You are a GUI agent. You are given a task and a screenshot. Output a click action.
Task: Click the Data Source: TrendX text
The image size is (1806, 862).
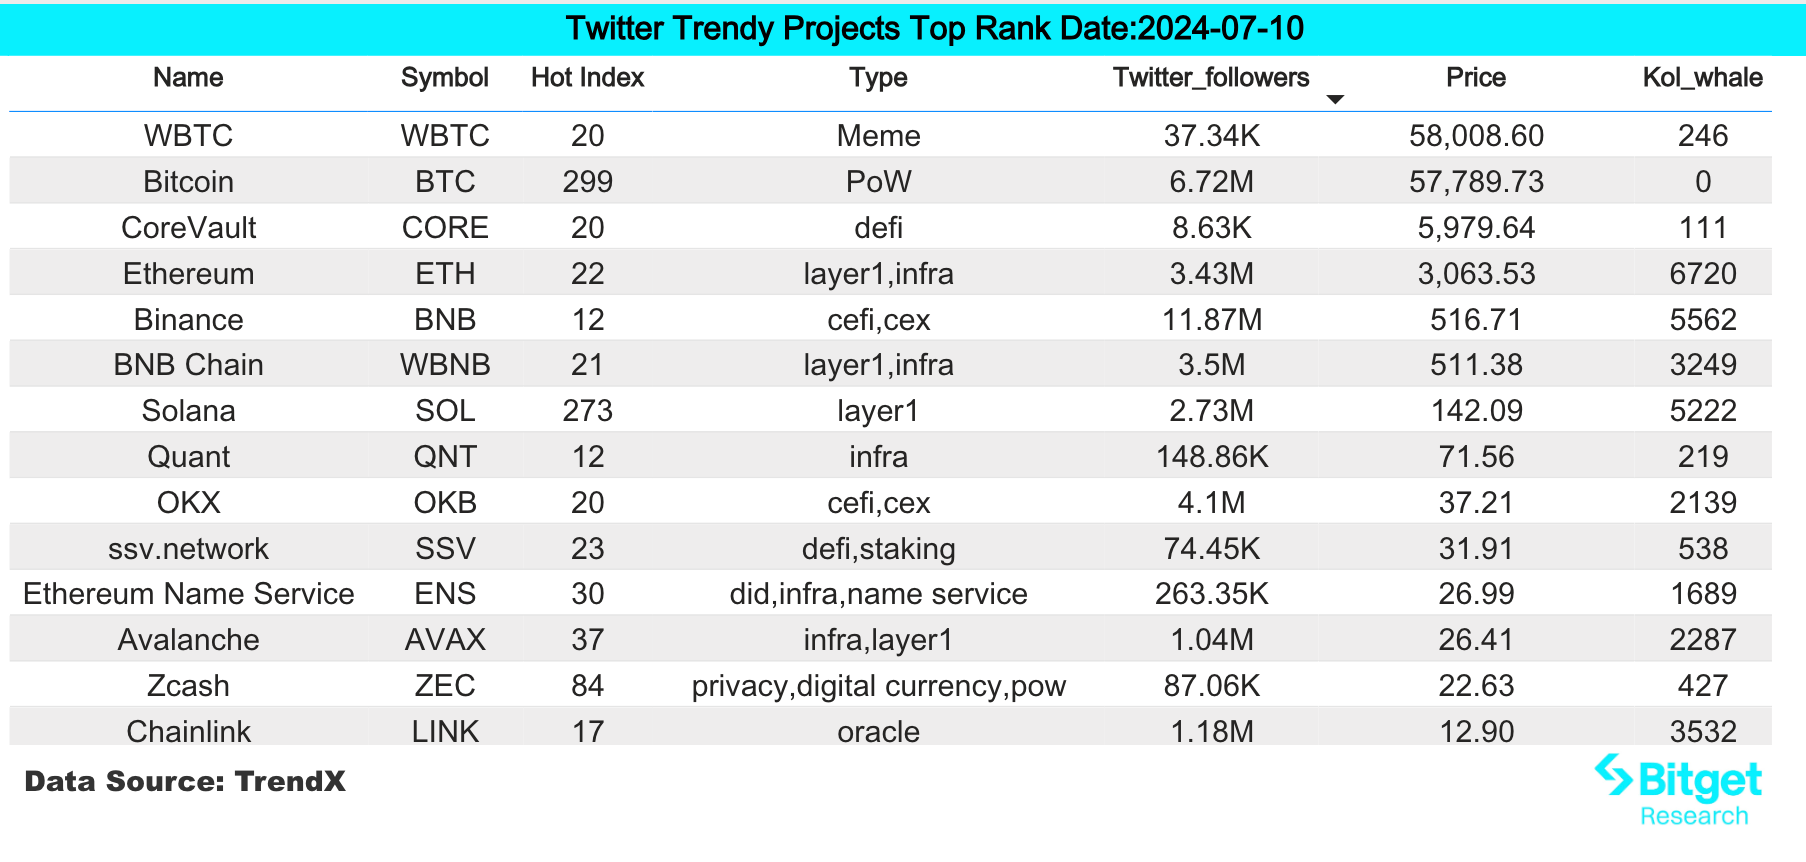pos(185,781)
